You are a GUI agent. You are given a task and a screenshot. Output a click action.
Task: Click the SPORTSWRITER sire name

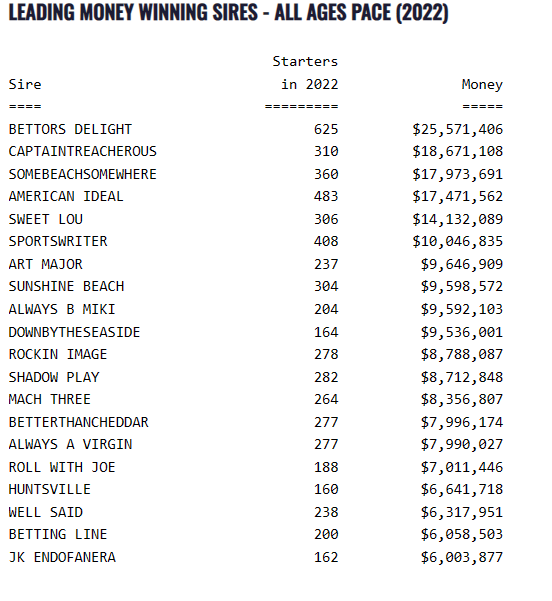pyautogui.click(x=58, y=241)
